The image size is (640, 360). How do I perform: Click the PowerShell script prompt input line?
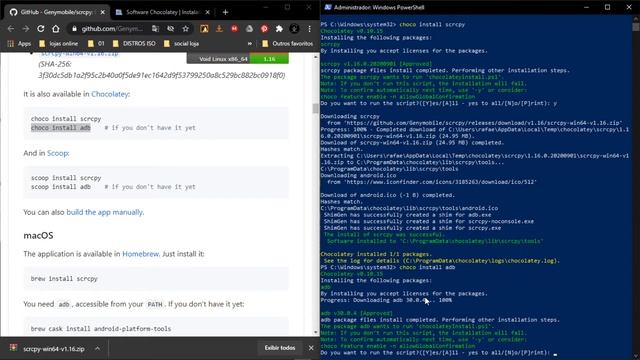439,353
